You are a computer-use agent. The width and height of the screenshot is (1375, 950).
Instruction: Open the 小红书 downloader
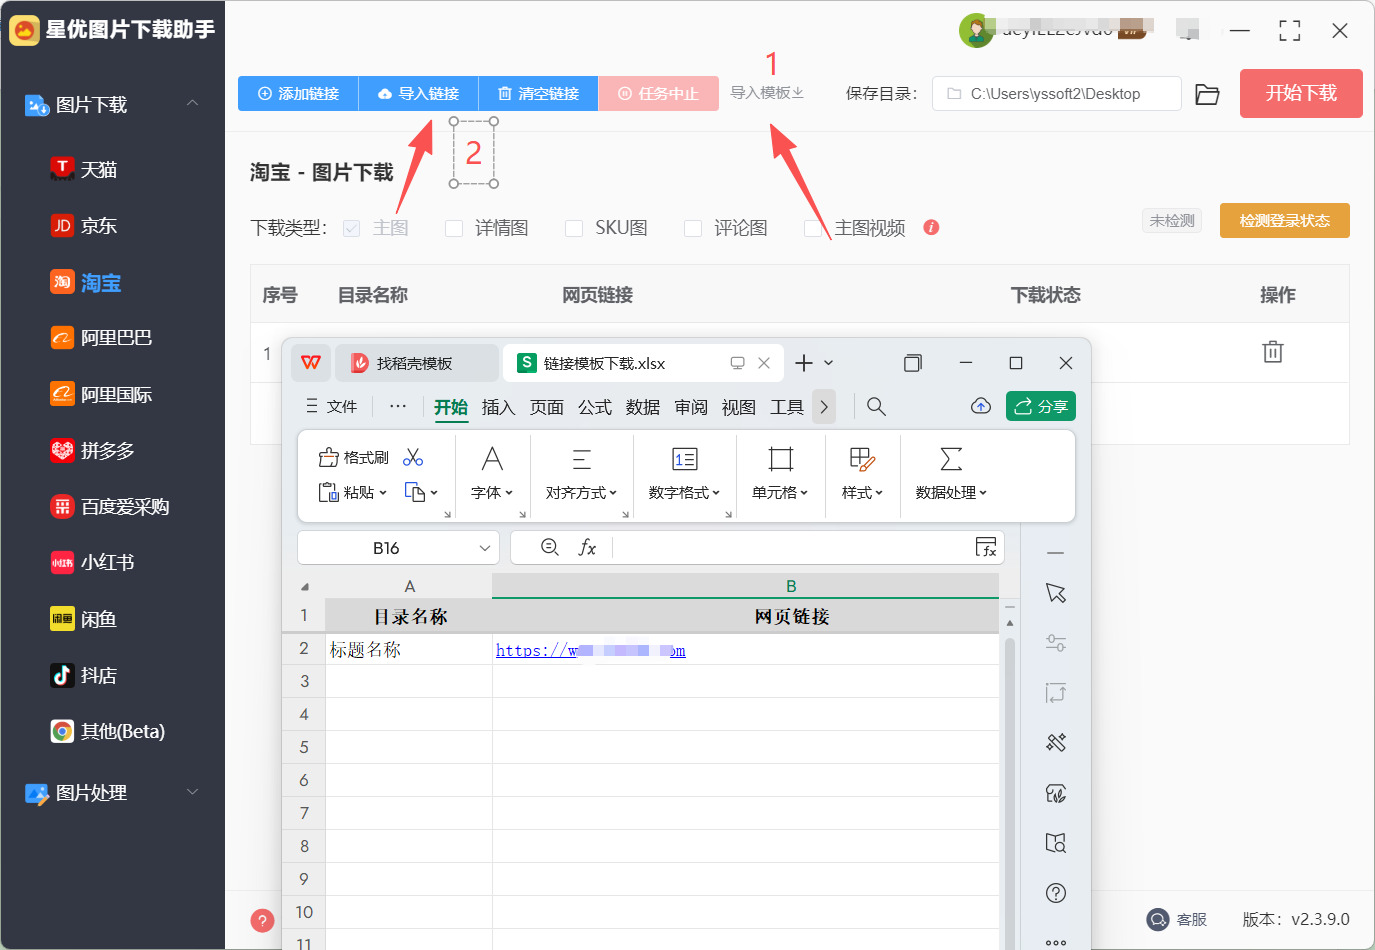[92, 563]
